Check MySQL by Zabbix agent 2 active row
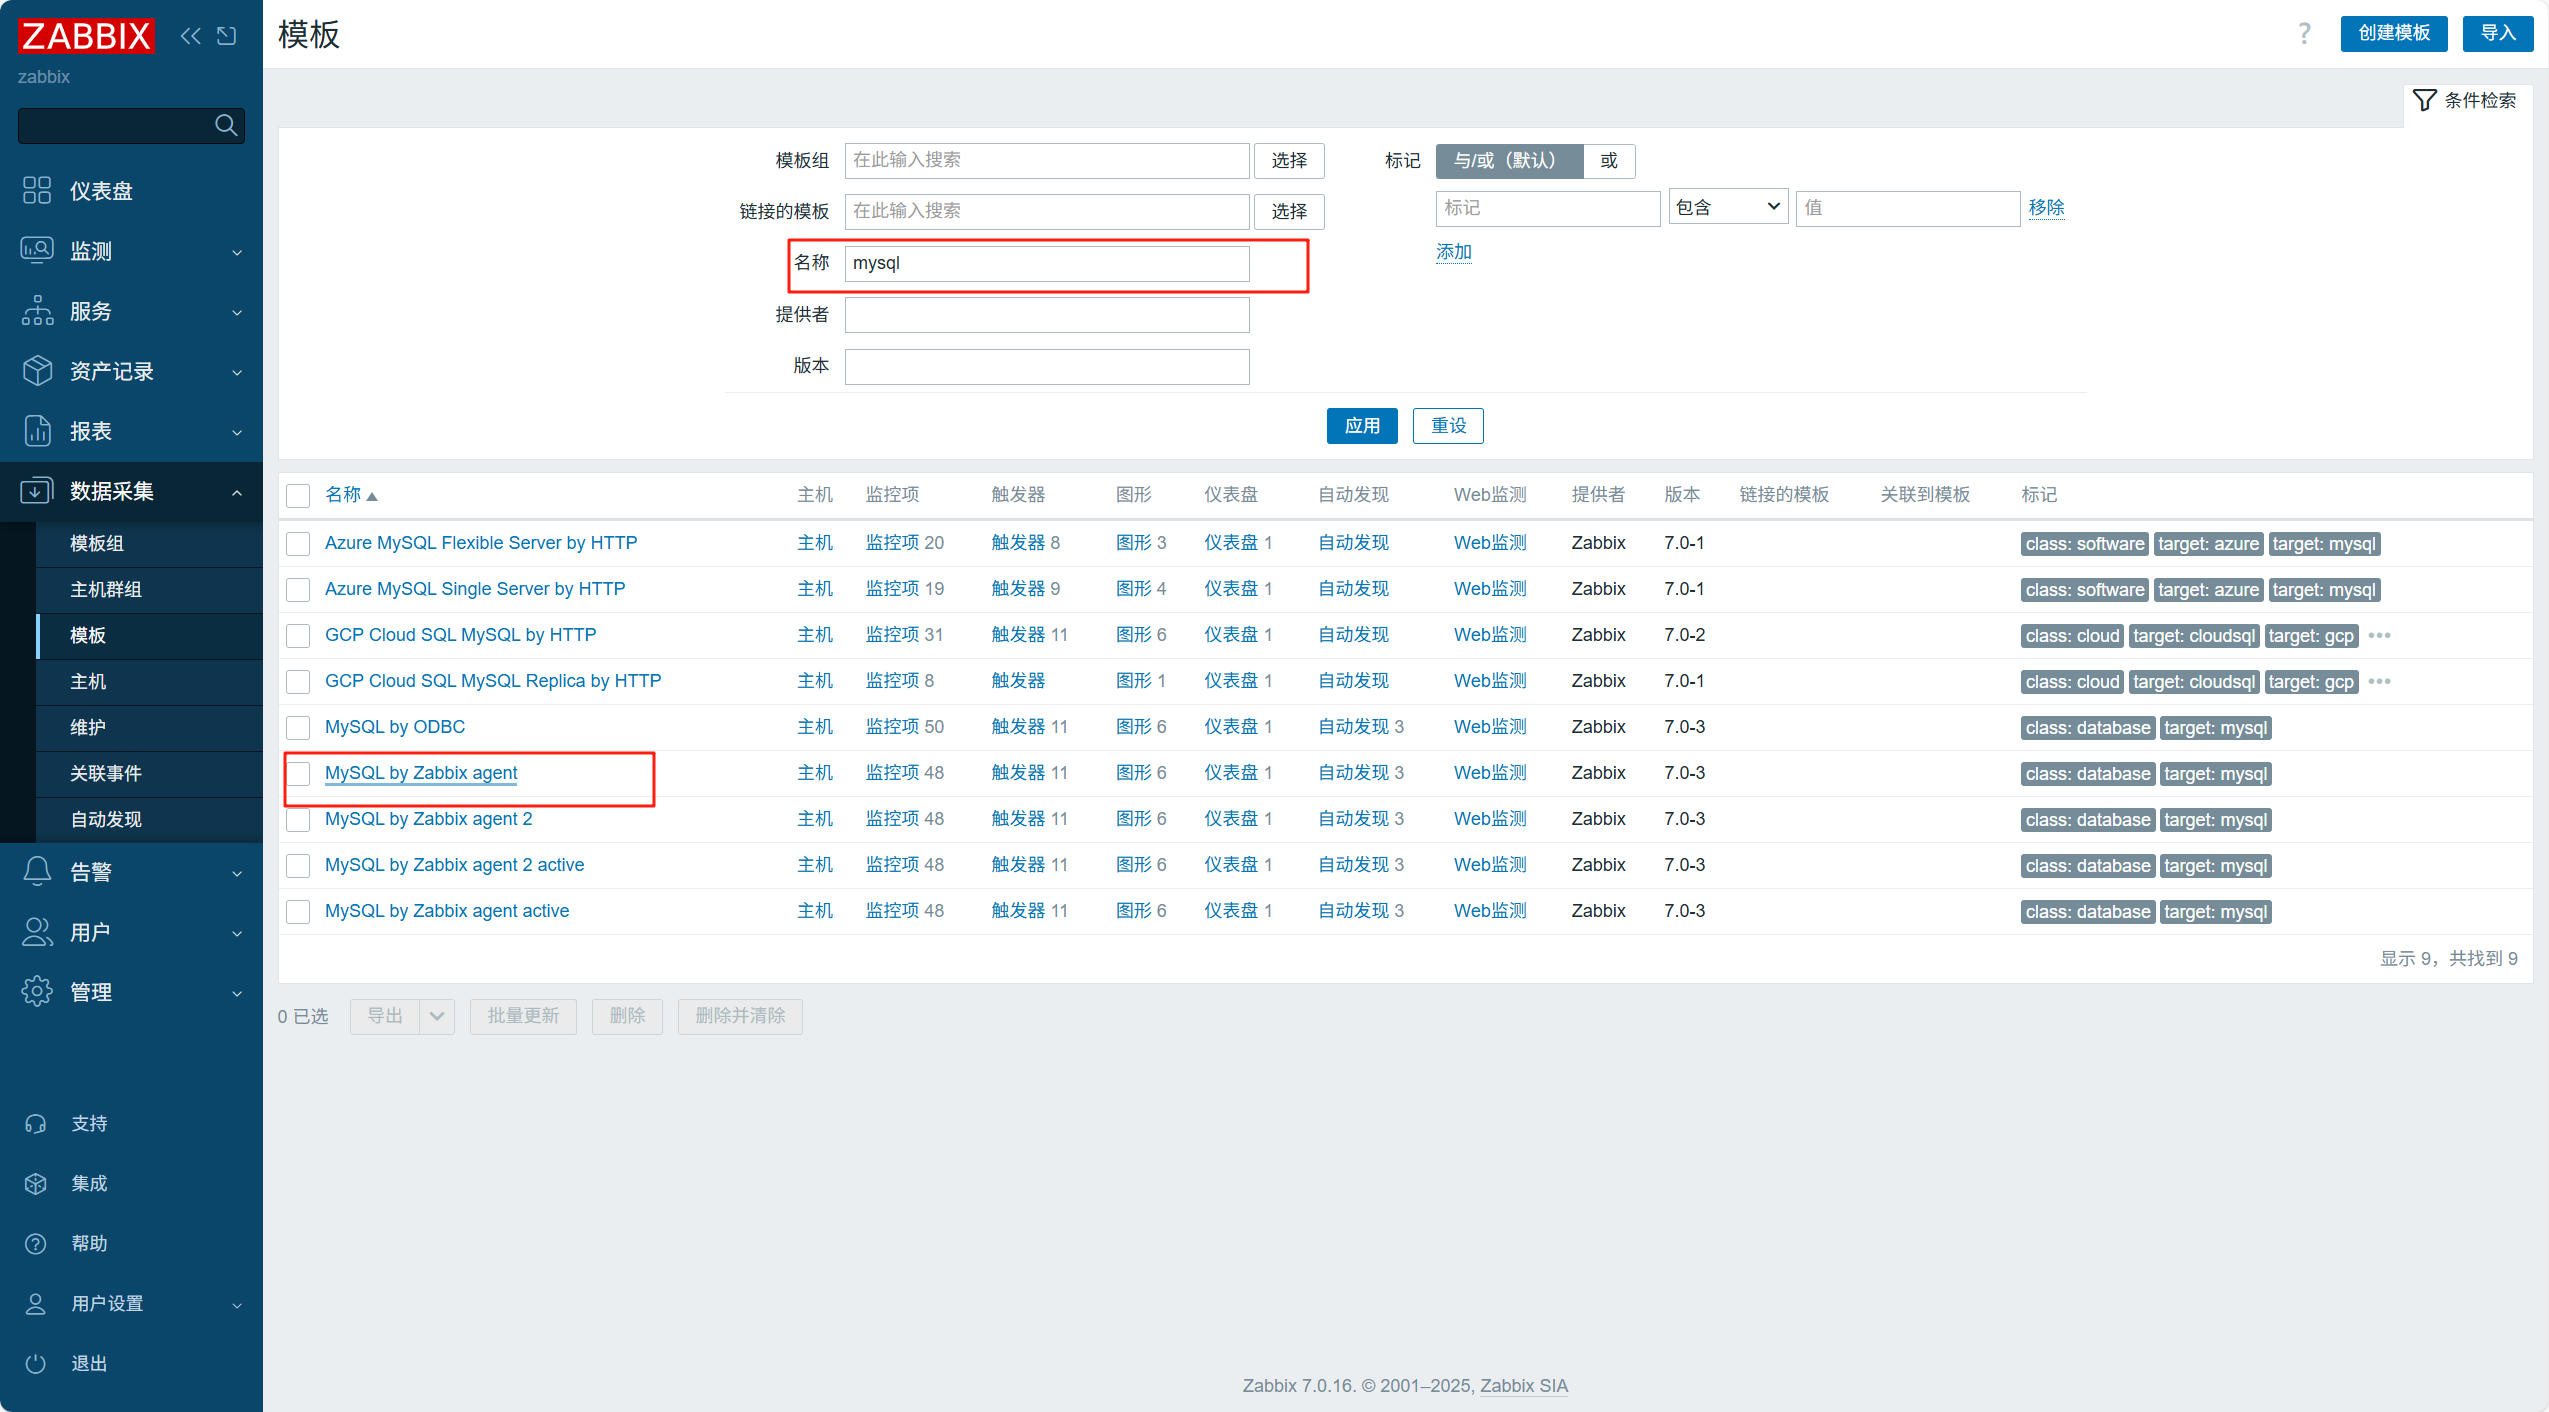The width and height of the screenshot is (2549, 1412). (298, 865)
